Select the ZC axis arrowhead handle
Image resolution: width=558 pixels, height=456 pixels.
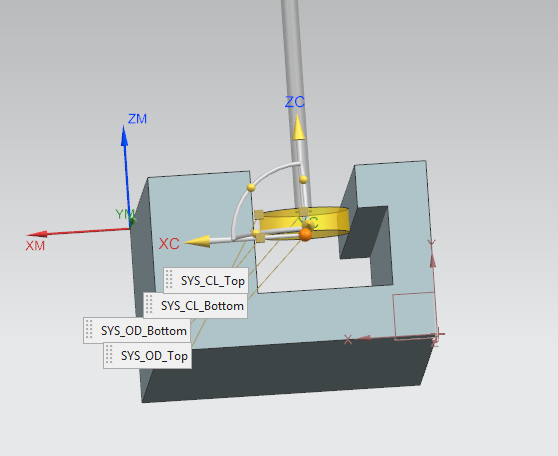click(298, 127)
